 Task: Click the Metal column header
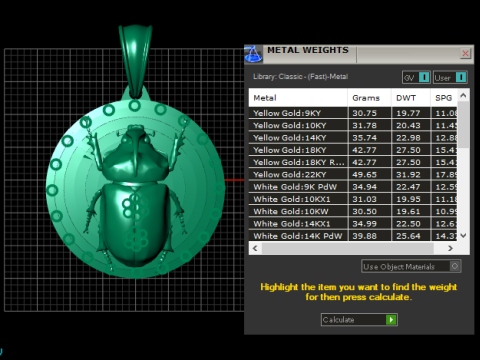coord(298,98)
